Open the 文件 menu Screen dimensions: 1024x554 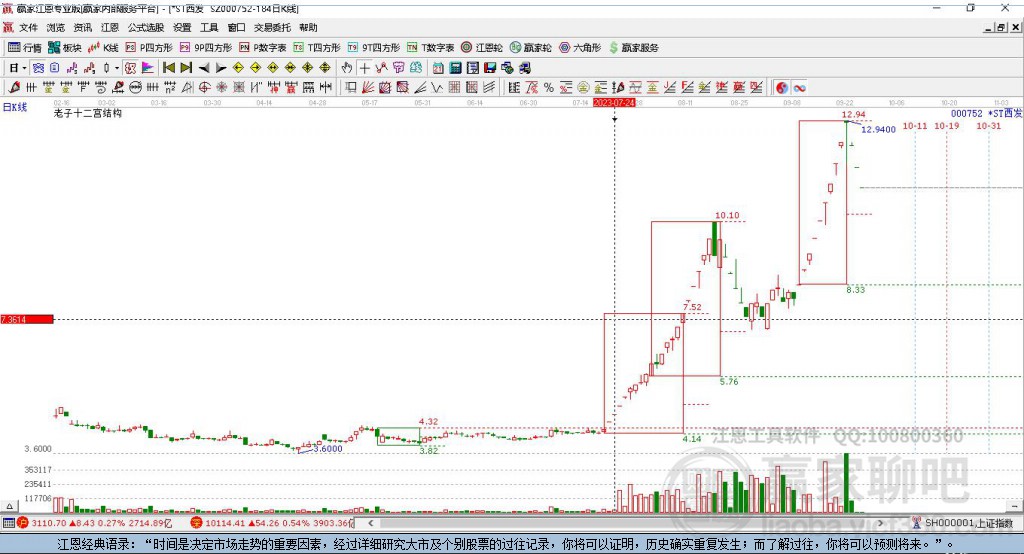pos(29,27)
